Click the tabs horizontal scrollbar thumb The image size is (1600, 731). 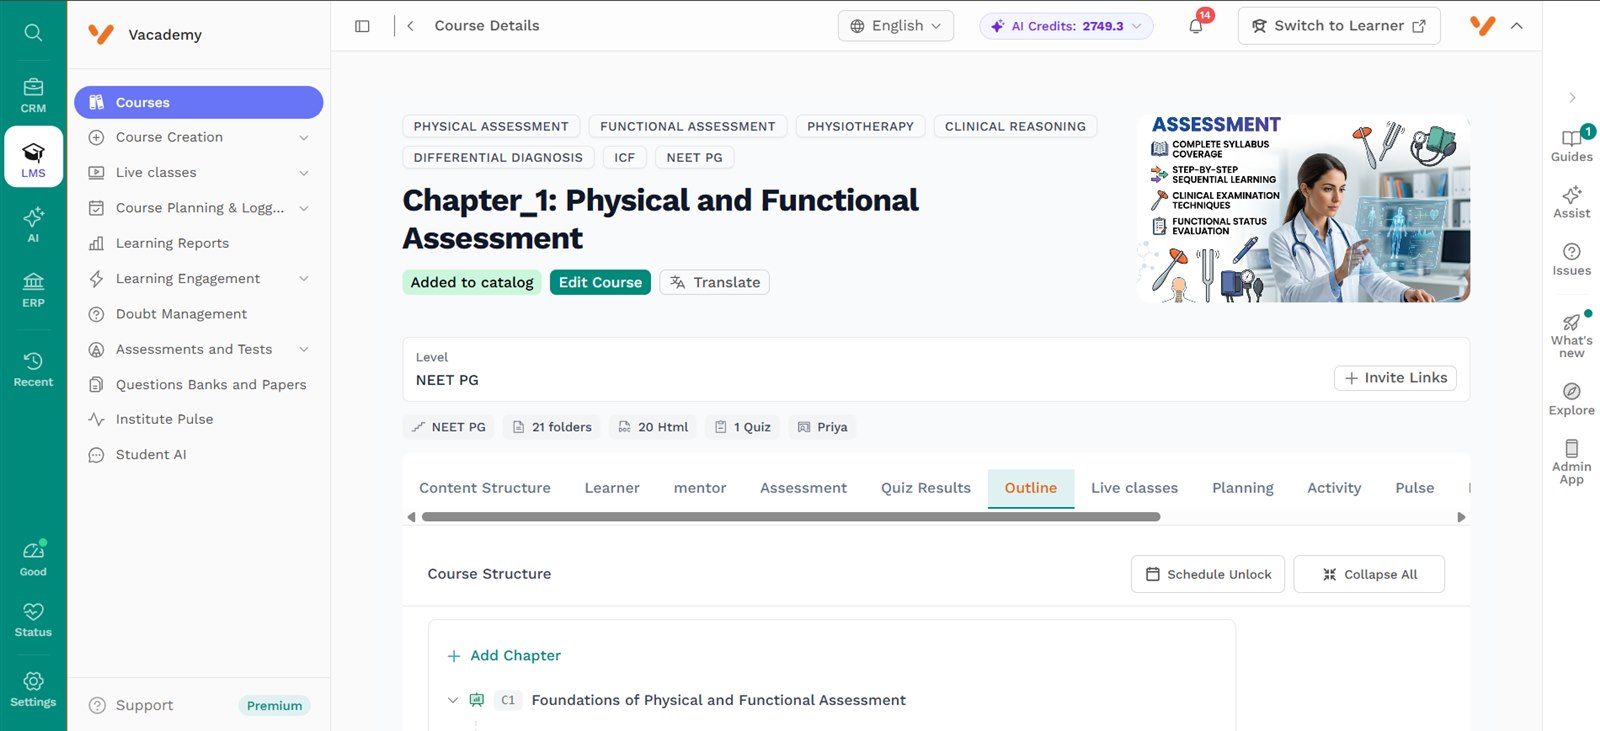[x=791, y=517]
